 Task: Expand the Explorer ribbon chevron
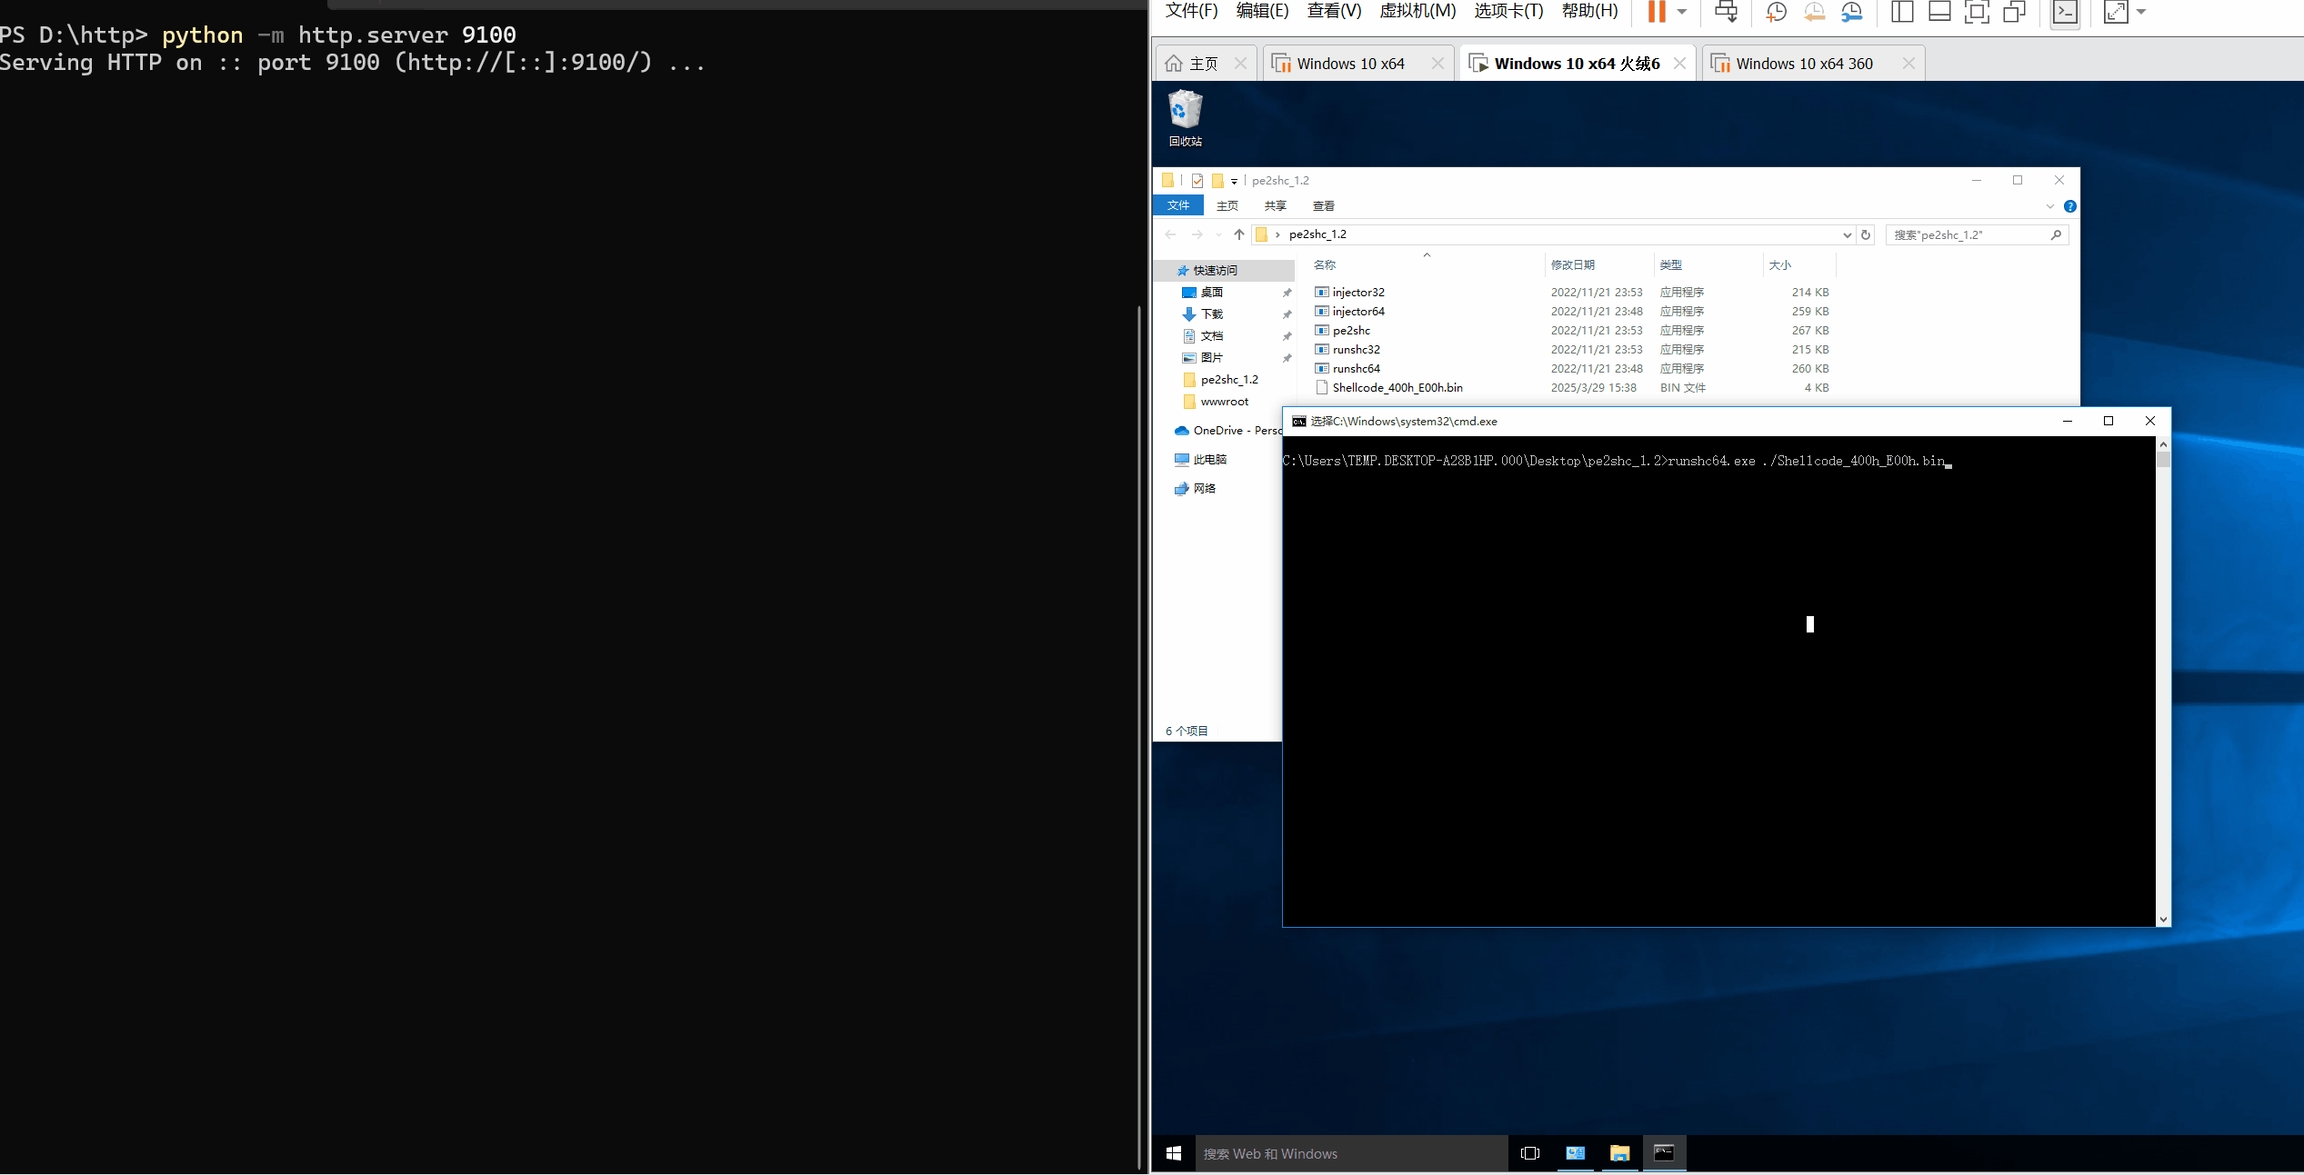(x=2050, y=206)
